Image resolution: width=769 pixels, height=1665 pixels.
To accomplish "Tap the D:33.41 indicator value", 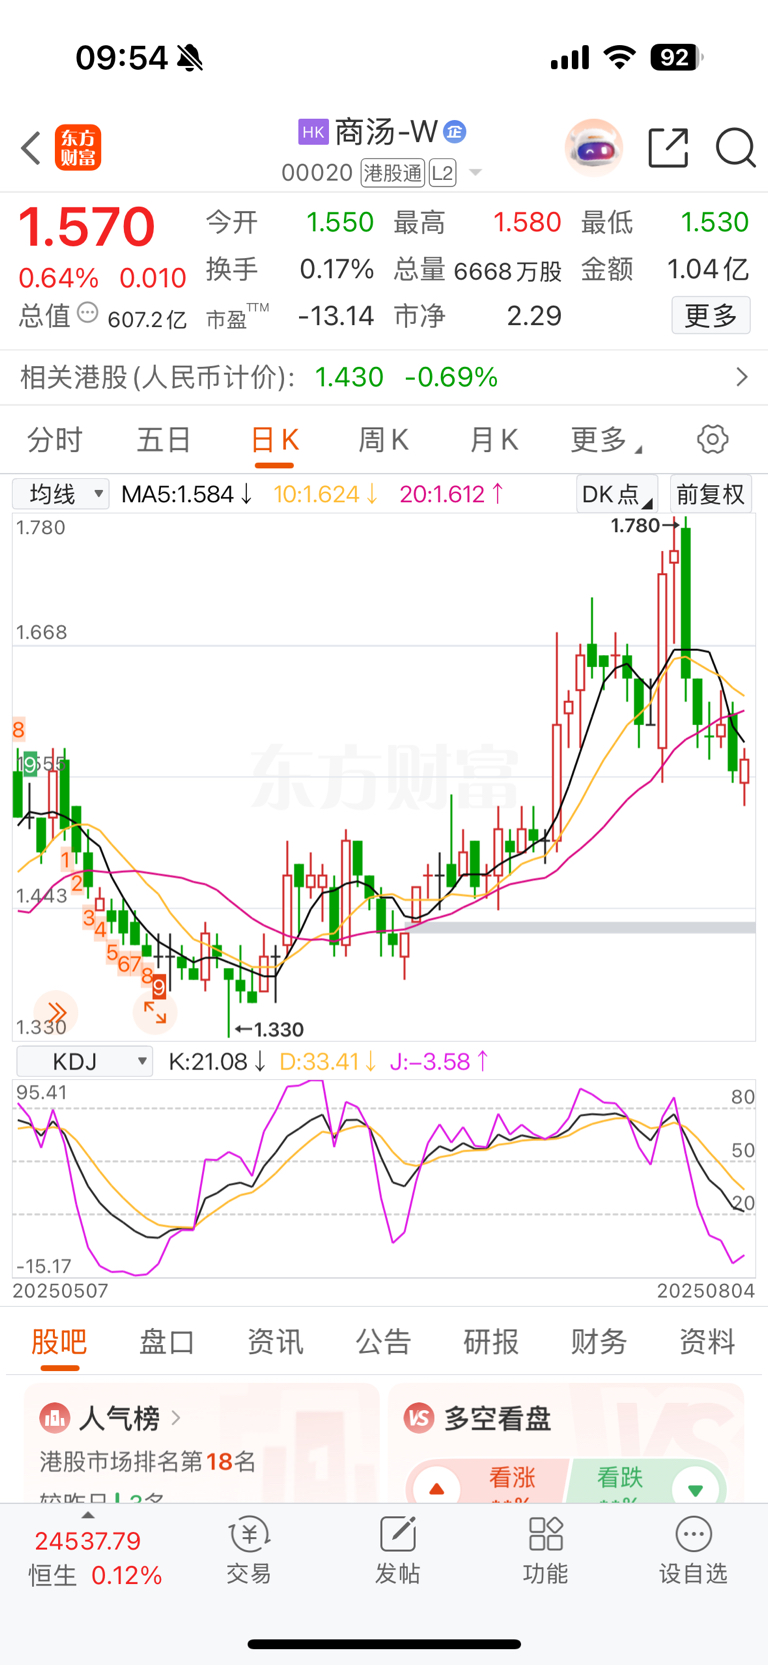I will point(328,1061).
